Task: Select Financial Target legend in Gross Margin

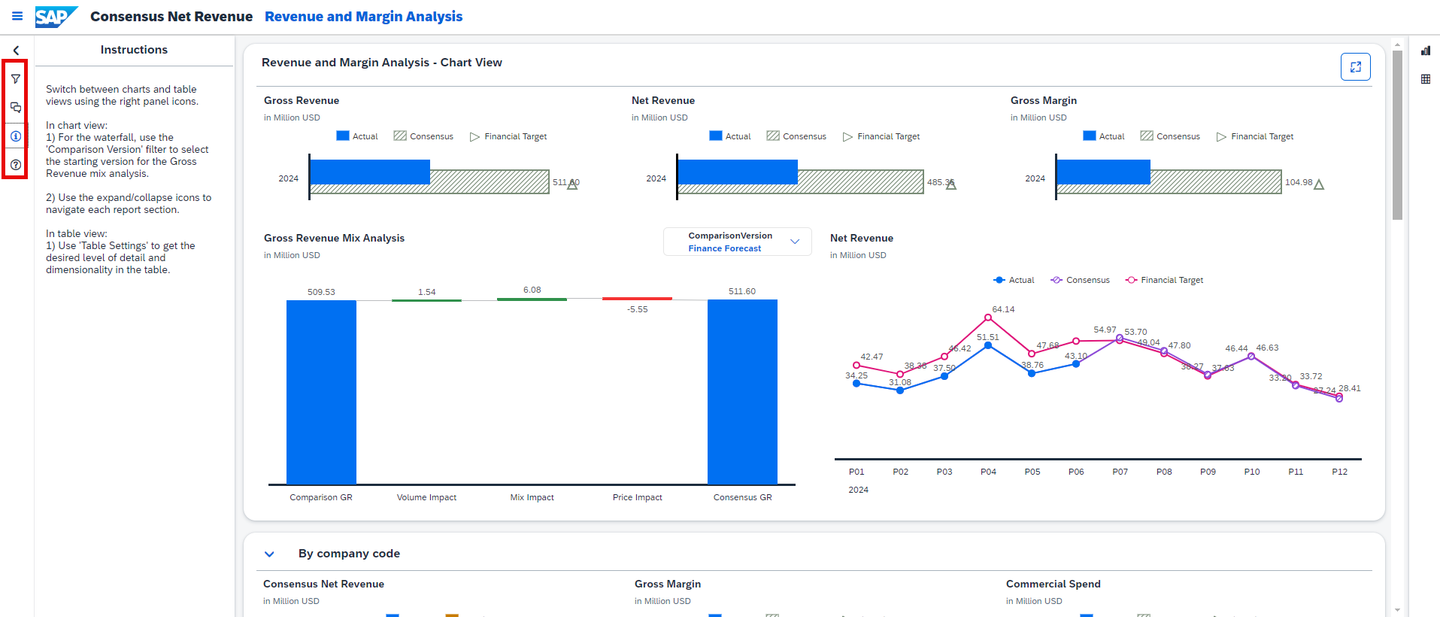Action: click(1254, 136)
